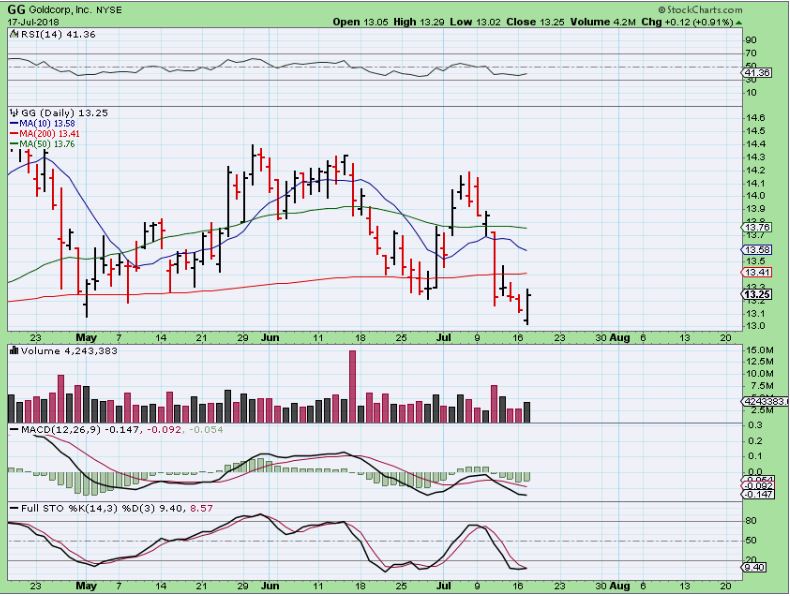Click the indicator icon beside RSI(14)
Screen dimensions: 790x596
[x=14, y=34]
